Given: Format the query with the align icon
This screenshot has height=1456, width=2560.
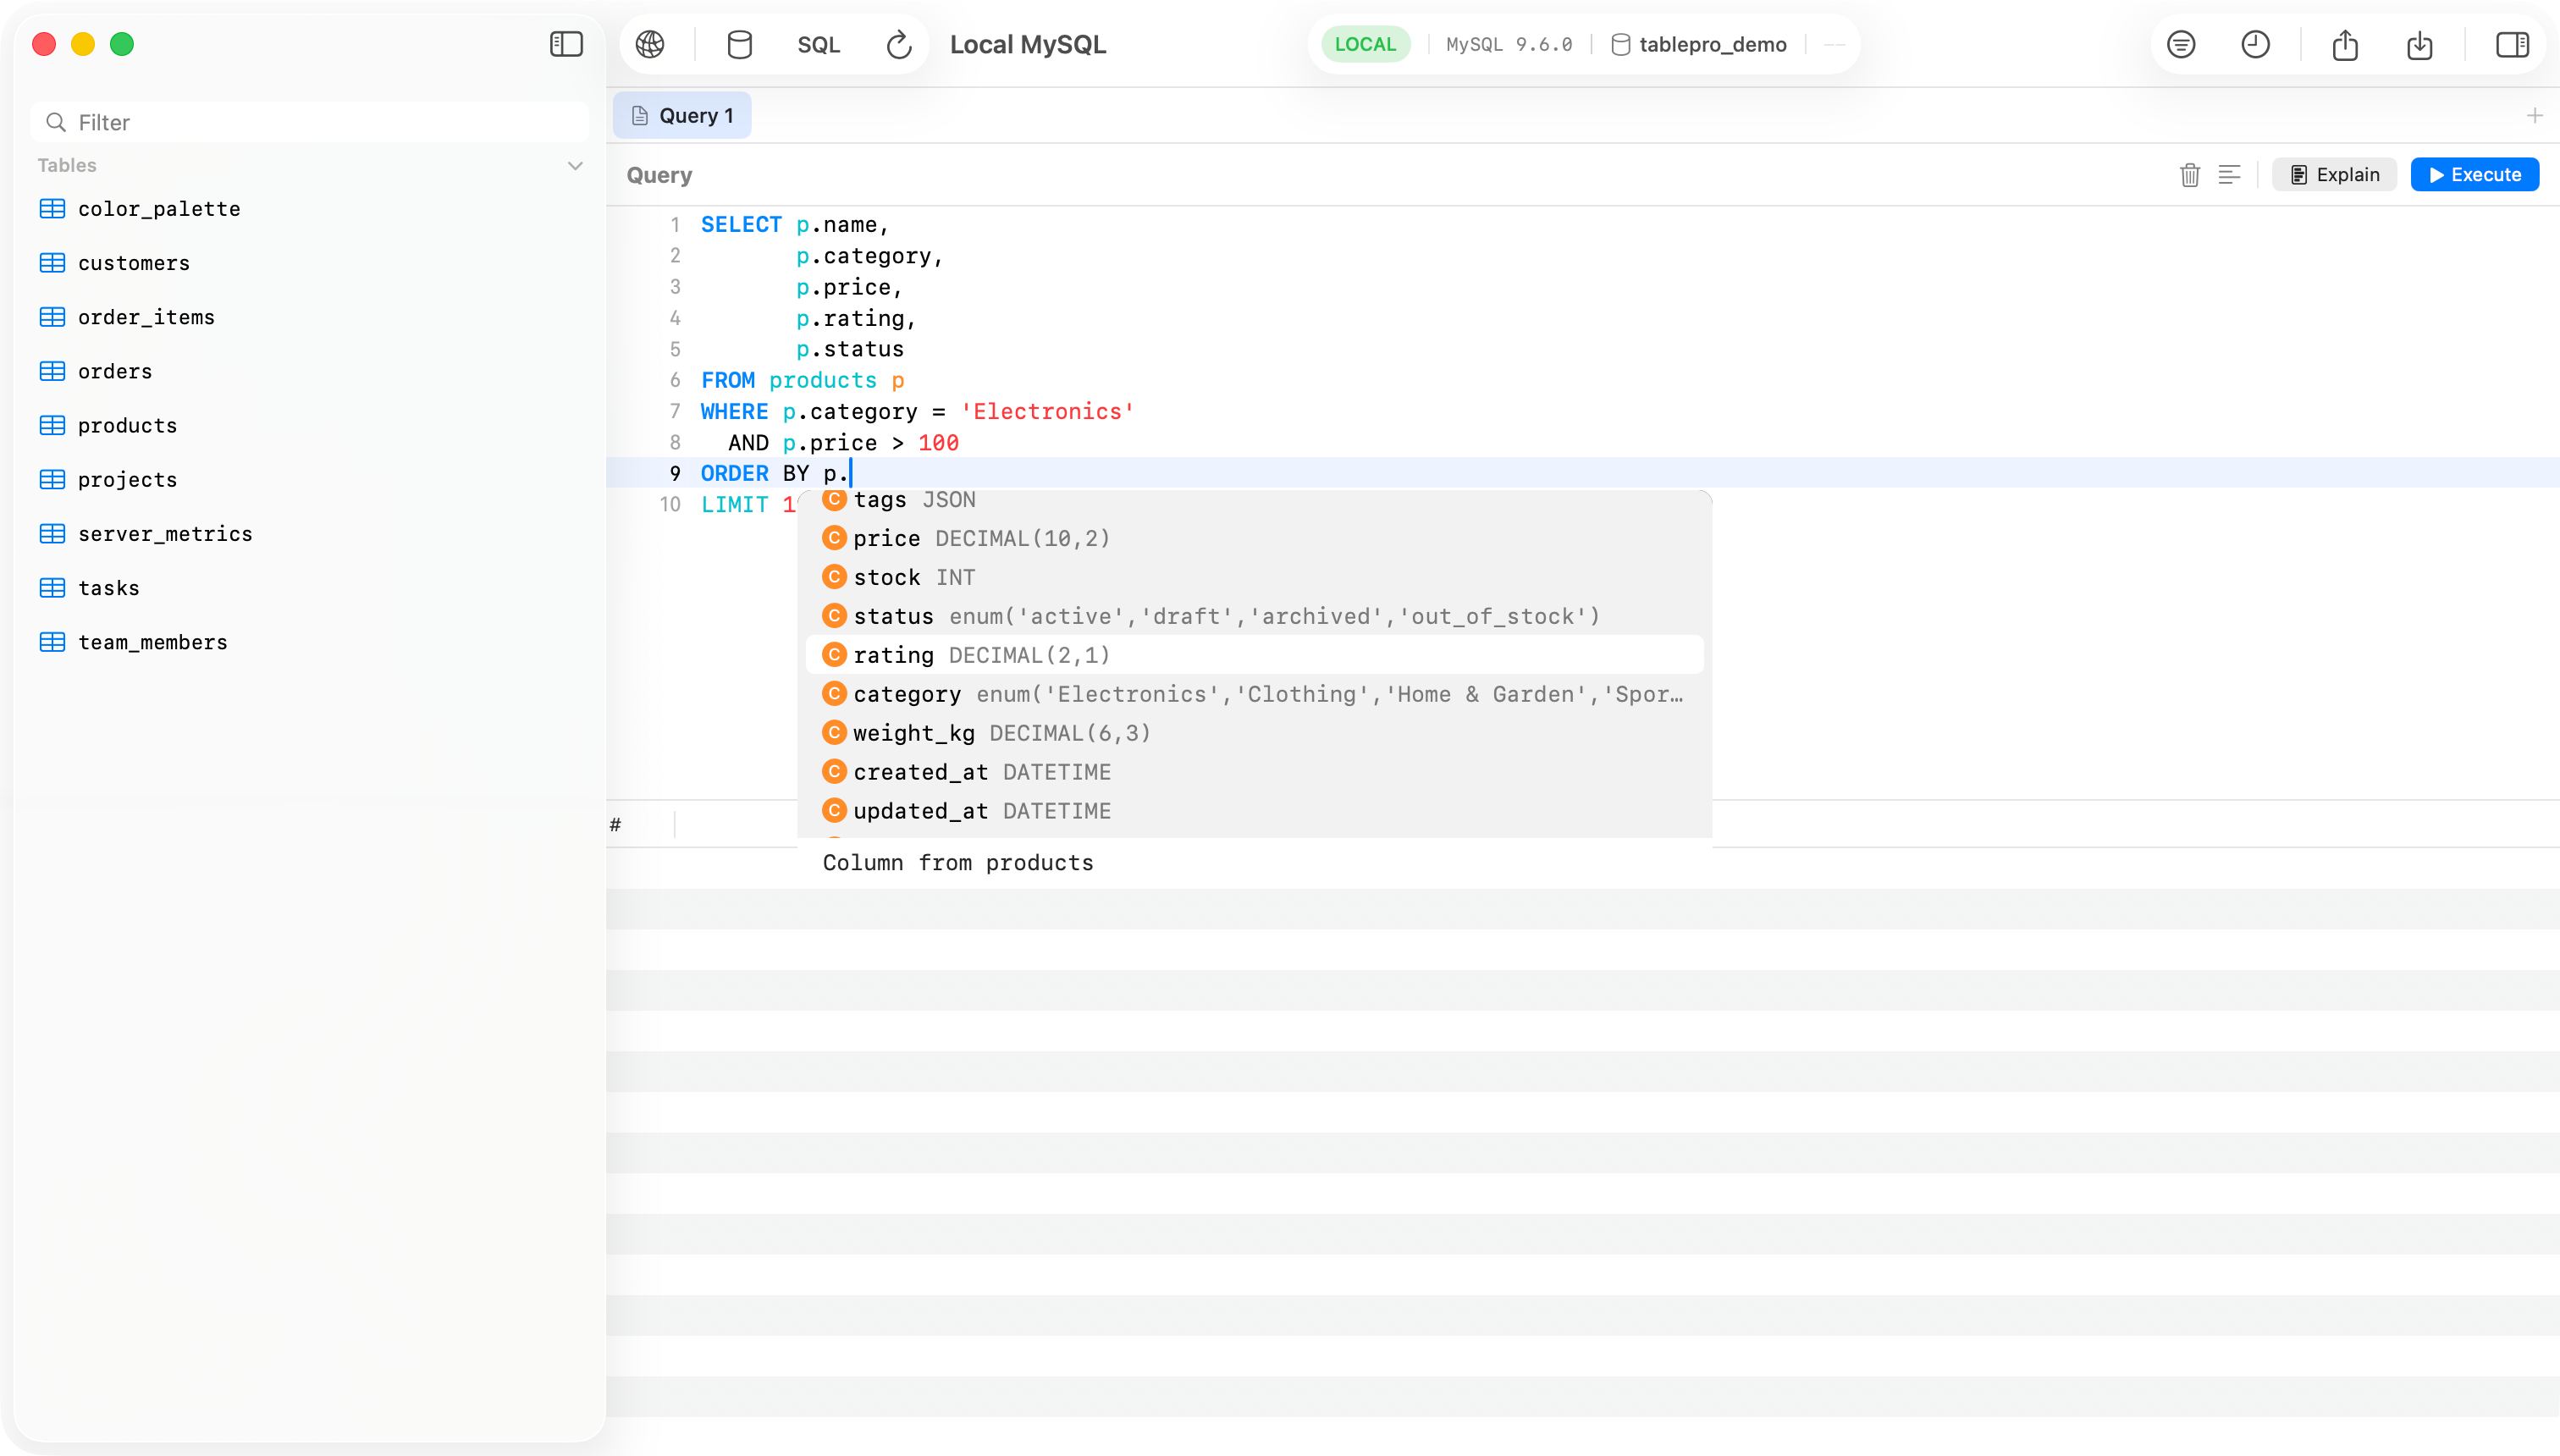Looking at the screenshot, I should 2230,174.
